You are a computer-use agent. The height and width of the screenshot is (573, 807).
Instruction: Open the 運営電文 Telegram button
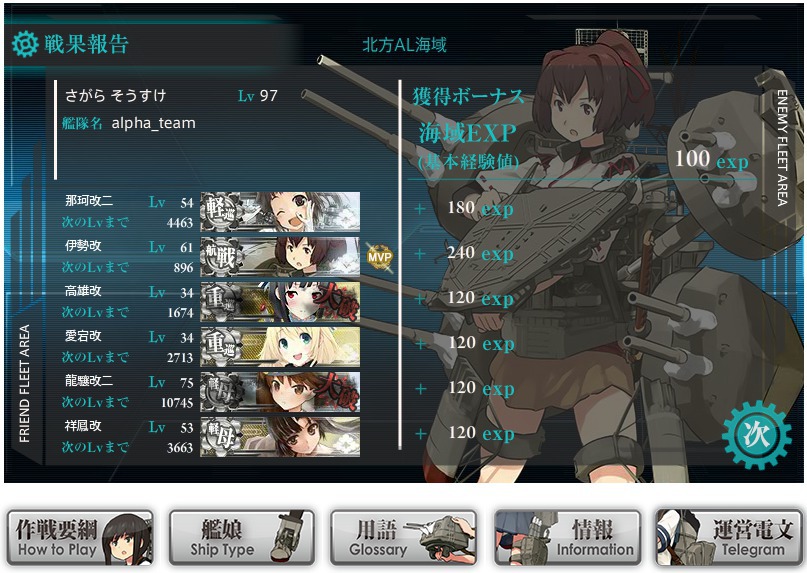728,538
